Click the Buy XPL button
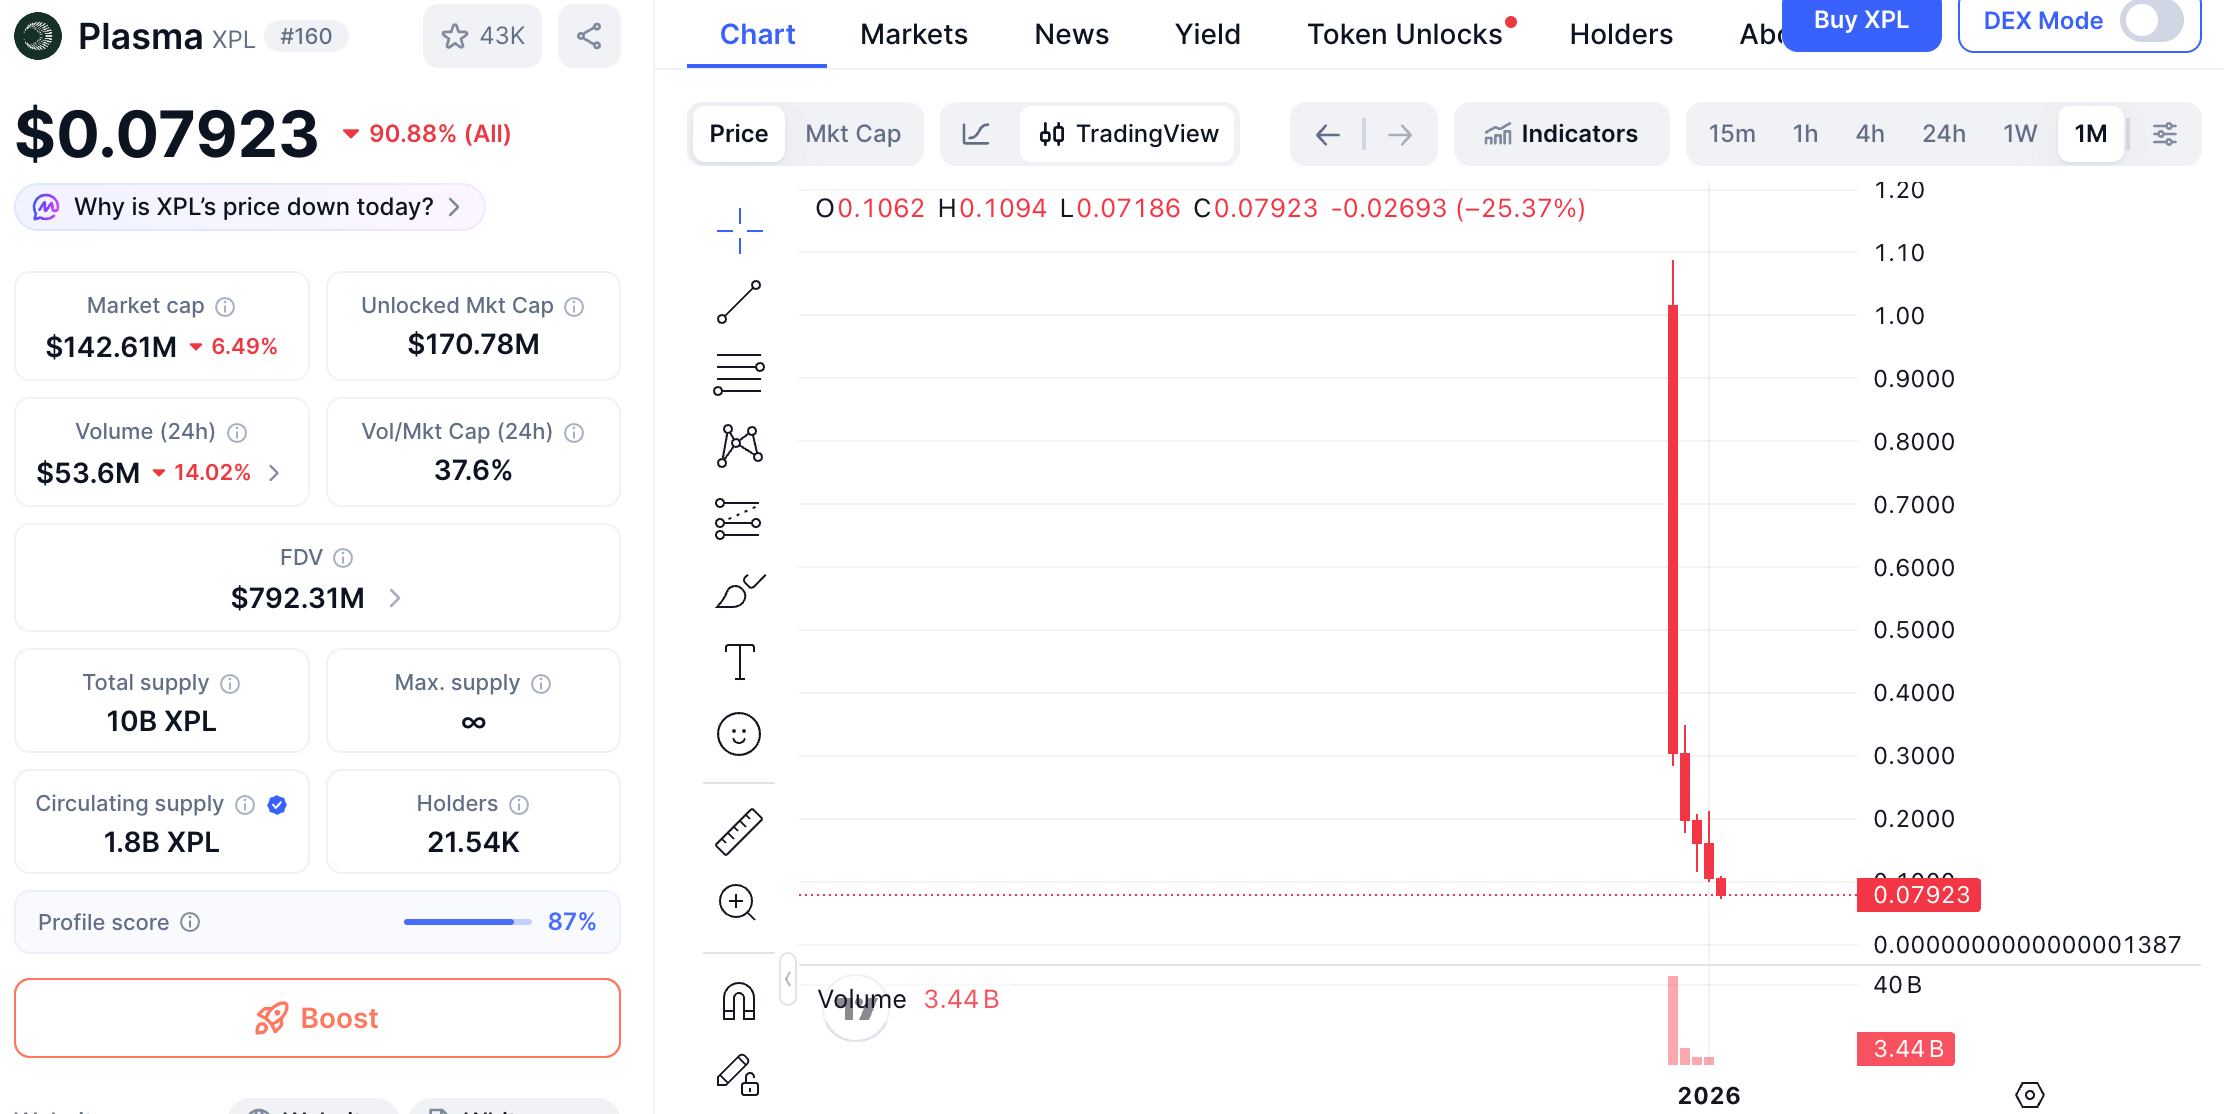Screen dimensions: 2224x1114 (x=1860, y=21)
